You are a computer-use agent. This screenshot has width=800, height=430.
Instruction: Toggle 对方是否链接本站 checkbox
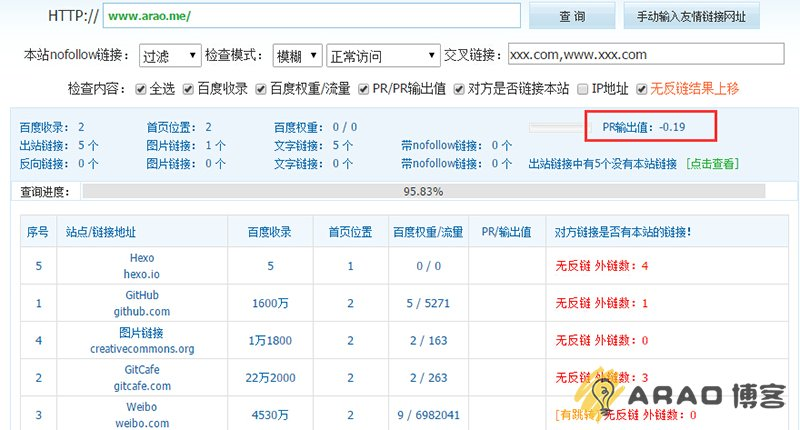[459, 89]
